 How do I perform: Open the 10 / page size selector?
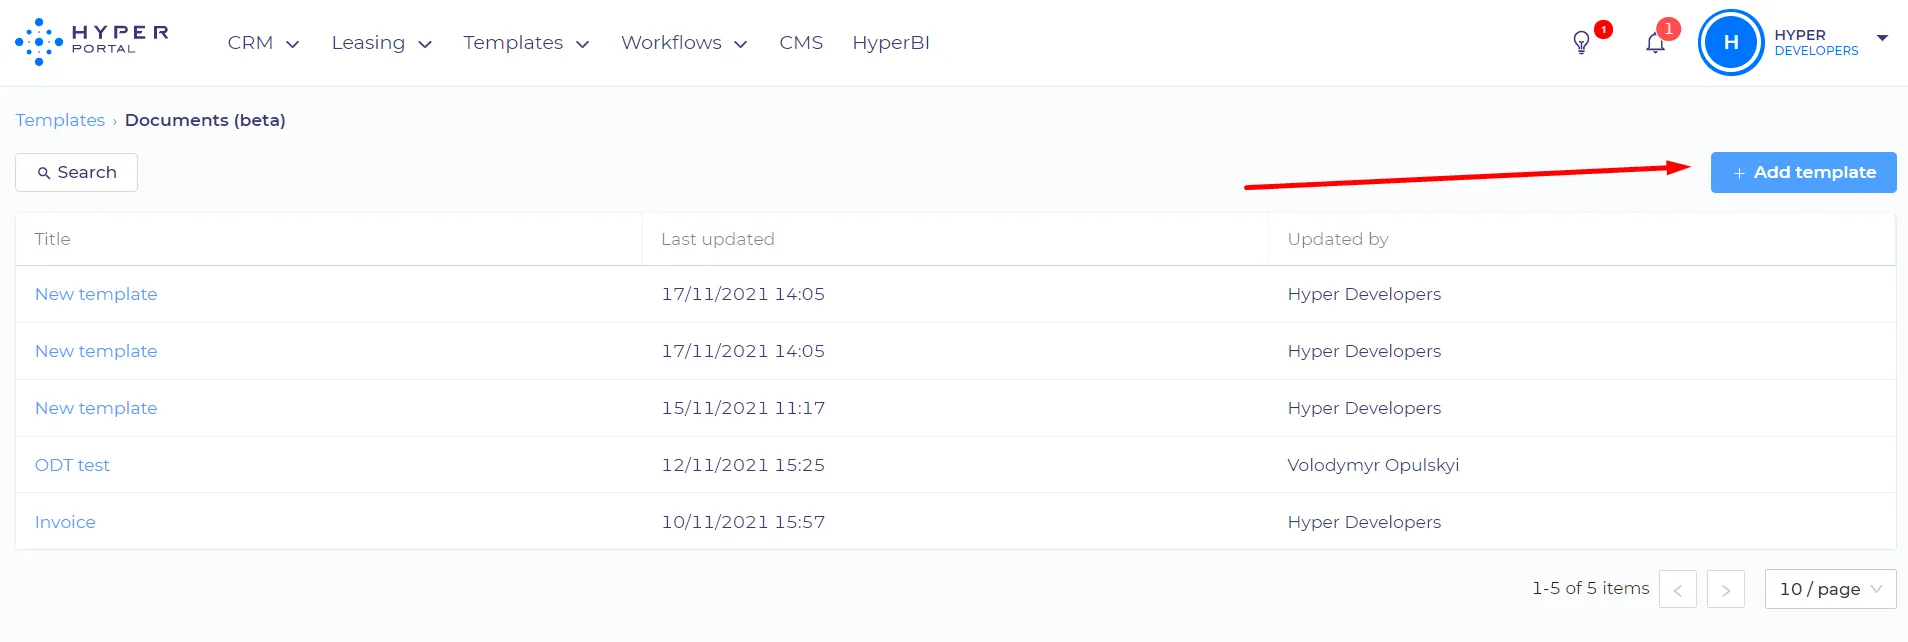click(x=1830, y=589)
